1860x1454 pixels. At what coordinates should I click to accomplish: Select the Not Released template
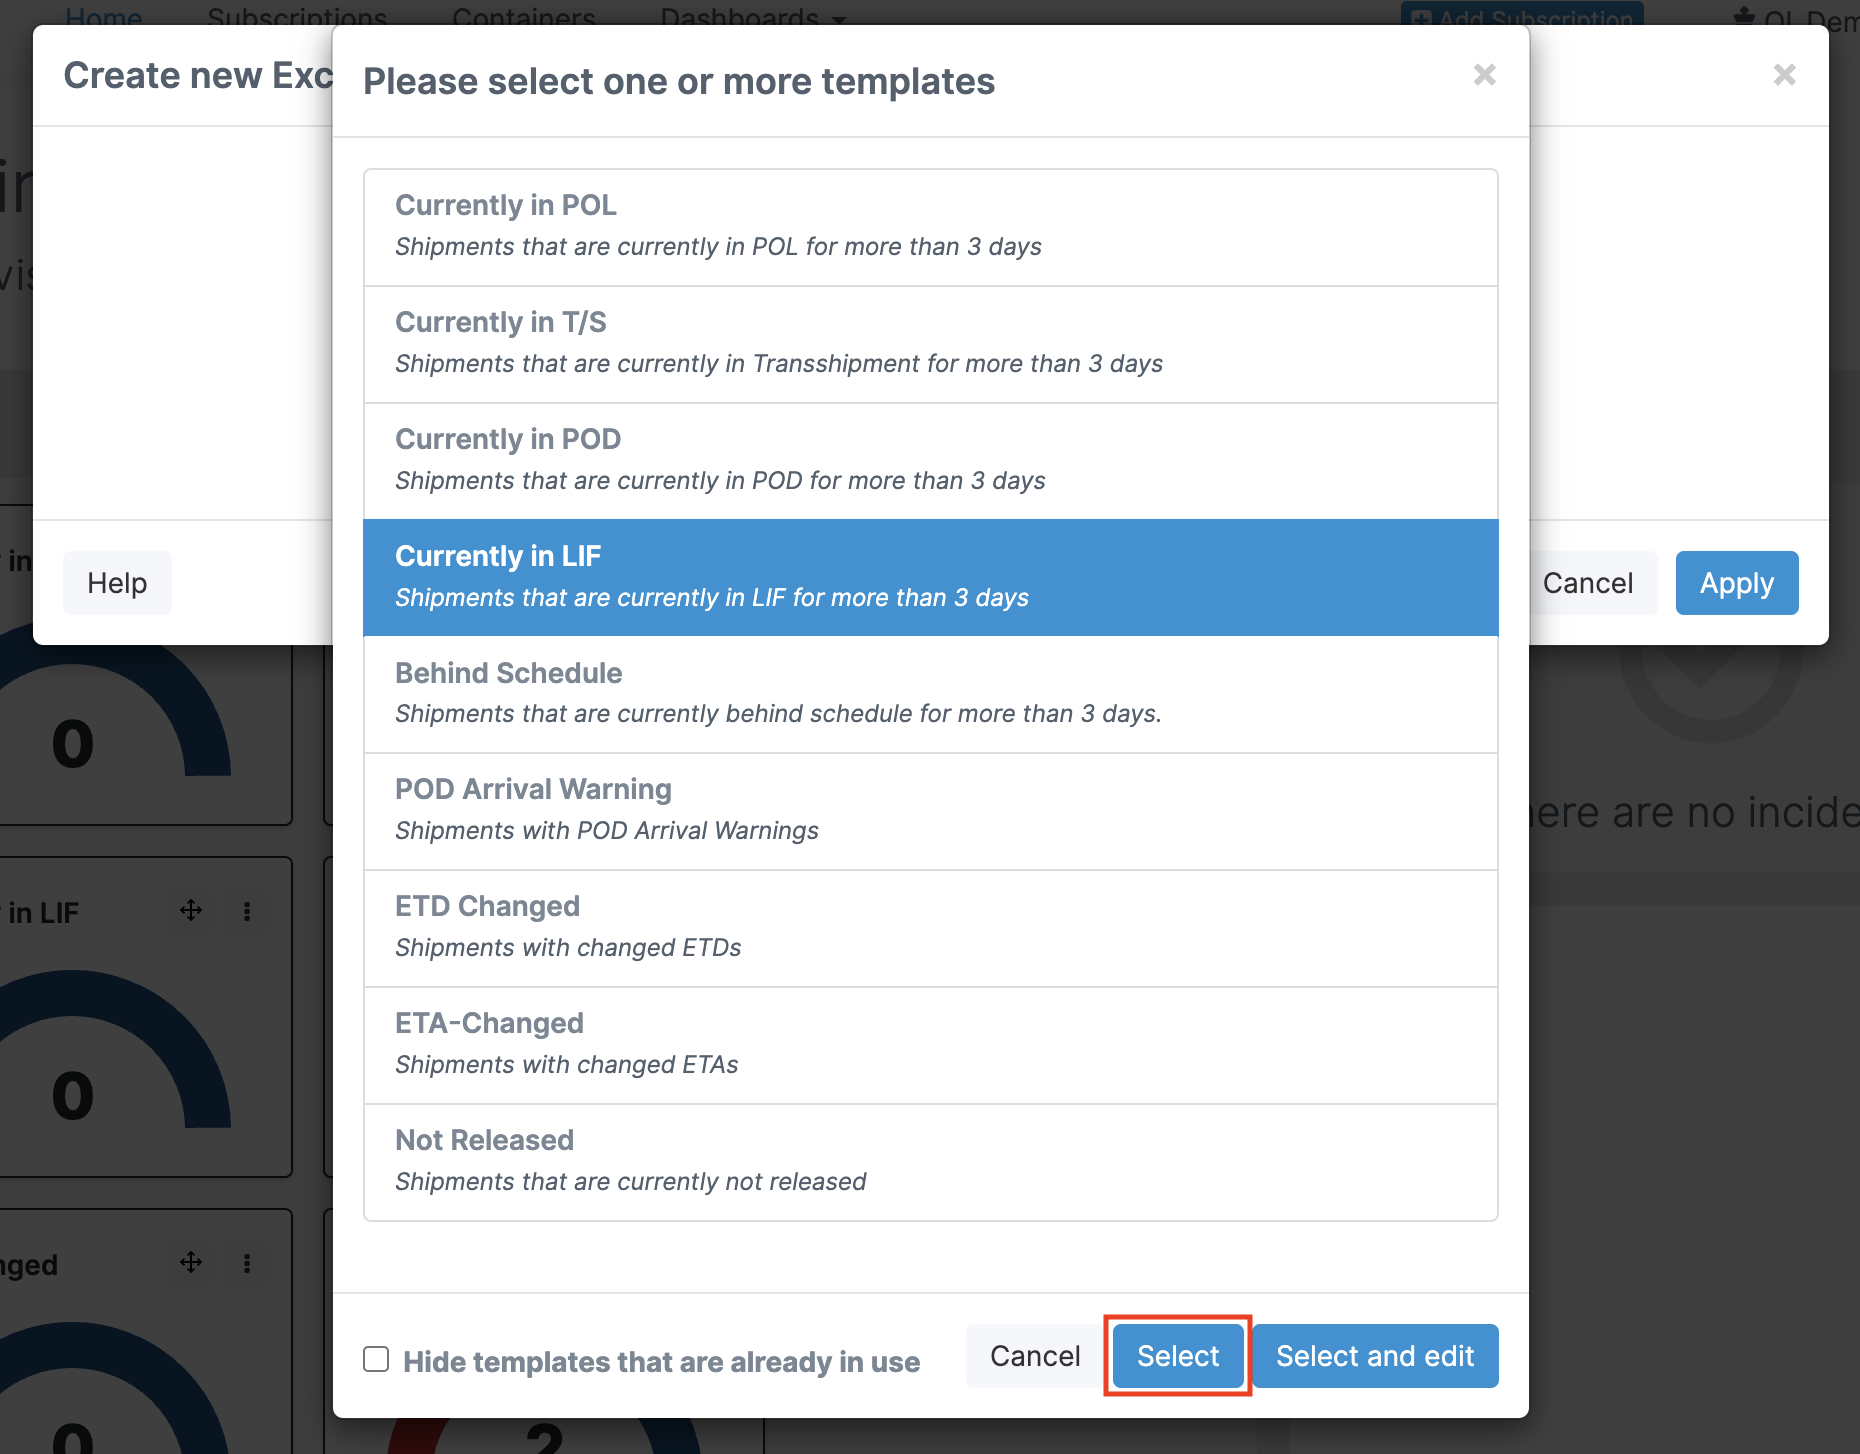click(931, 1162)
